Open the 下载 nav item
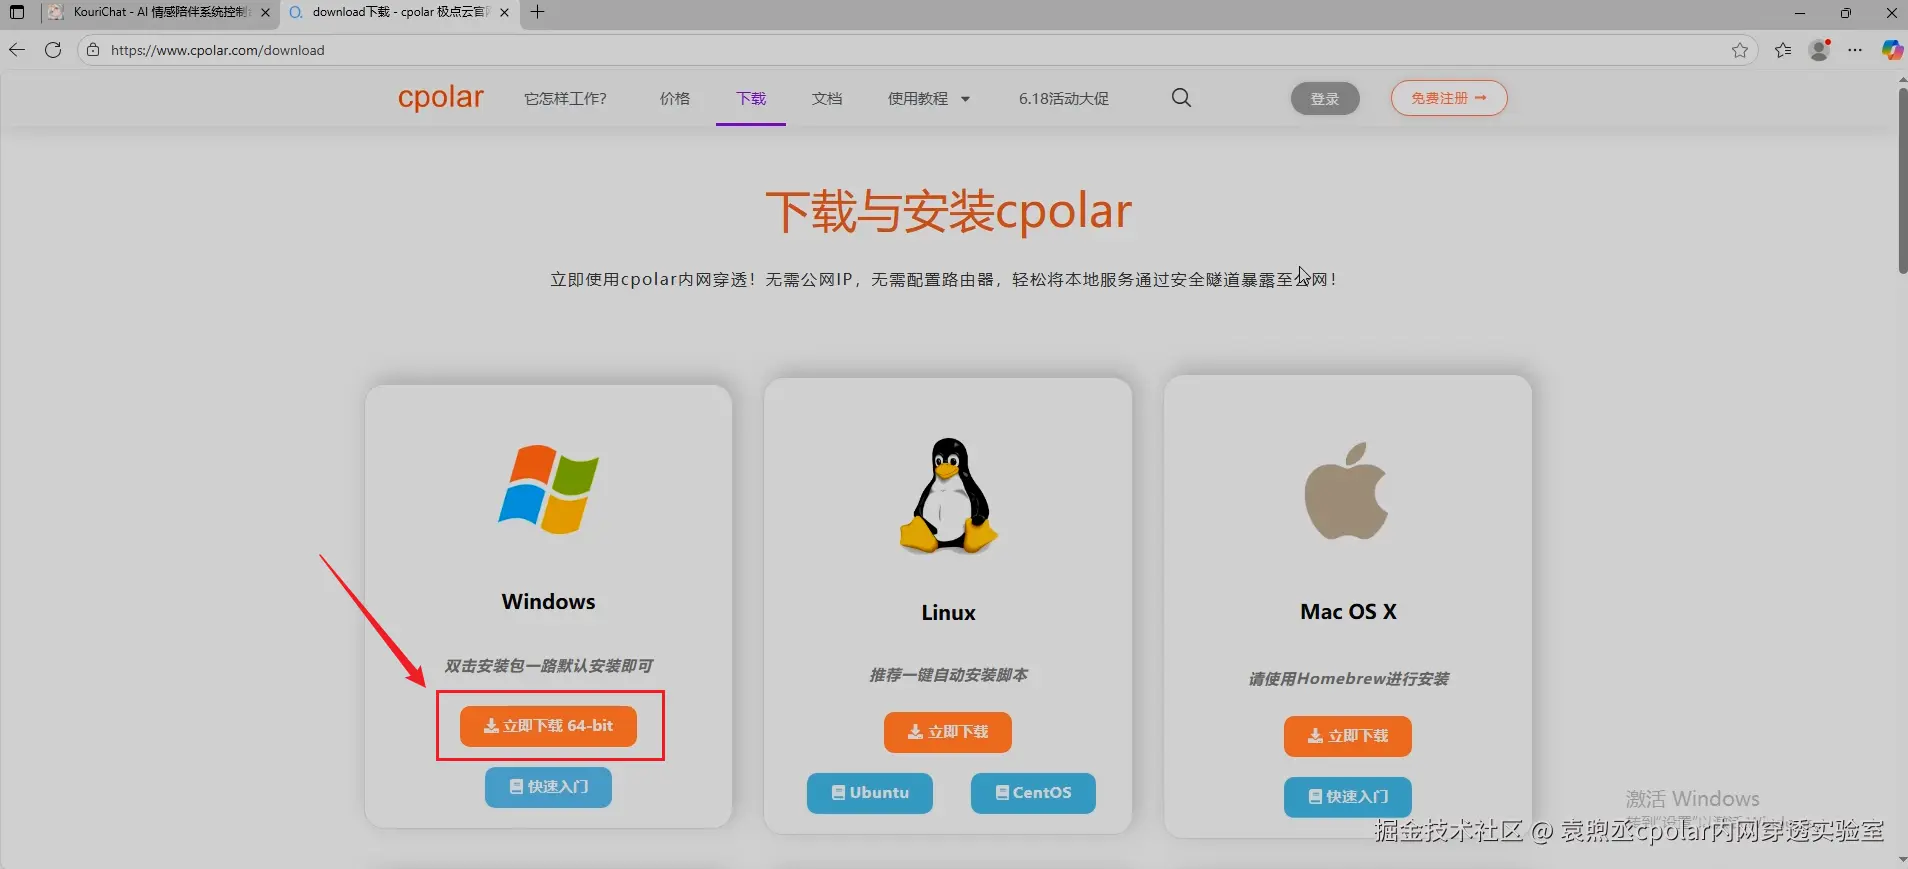The width and height of the screenshot is (1908, 869). click(x=751, y=98)
